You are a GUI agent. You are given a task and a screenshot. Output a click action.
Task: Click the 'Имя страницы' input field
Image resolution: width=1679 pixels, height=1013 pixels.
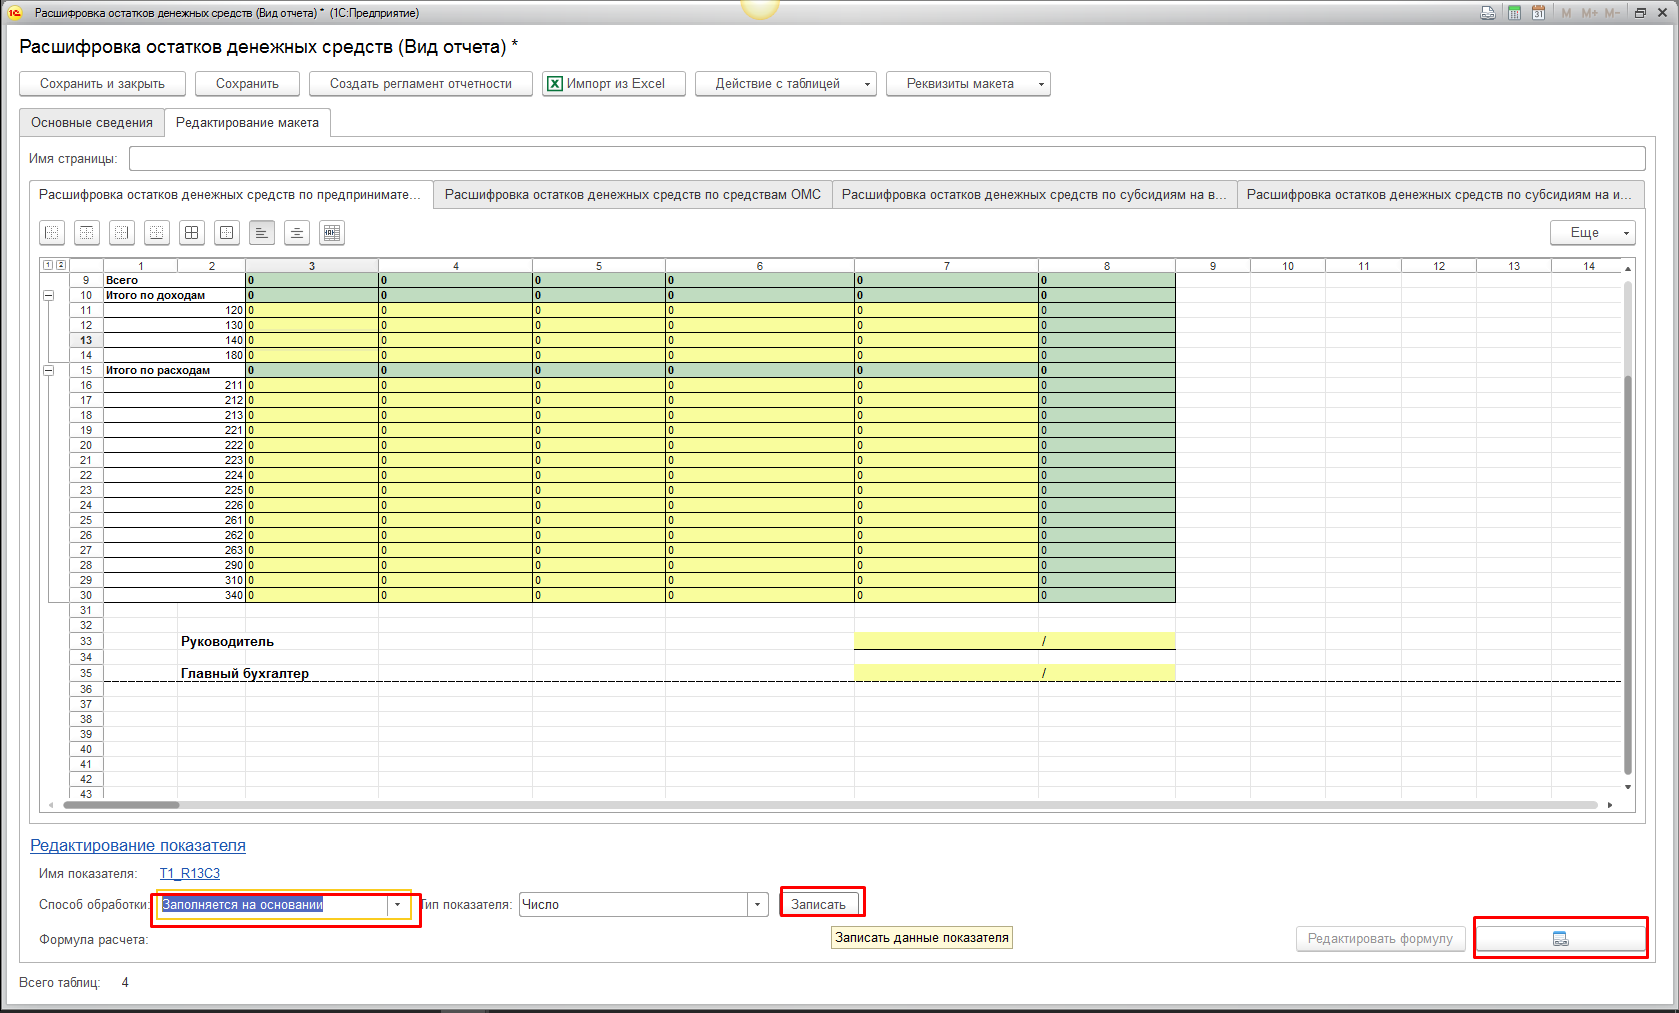pyautogui.click(x=886, y=159)
